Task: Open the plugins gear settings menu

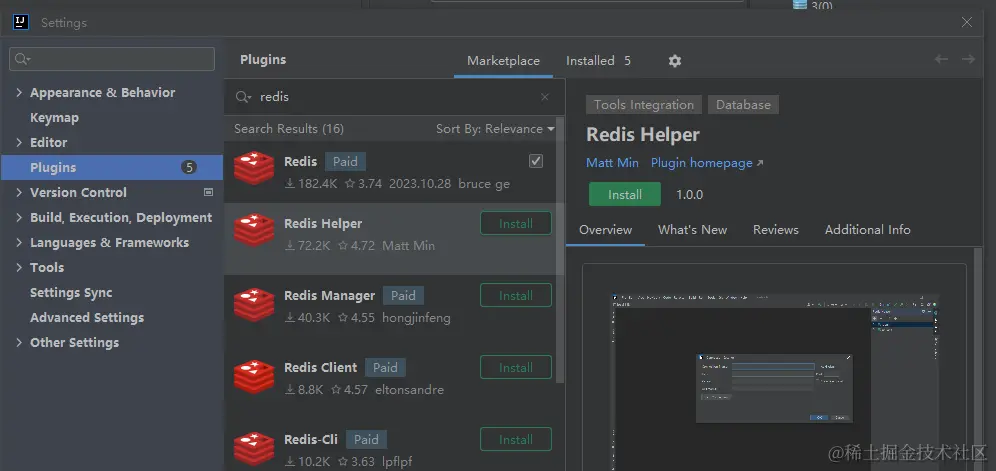Action: 675,61
